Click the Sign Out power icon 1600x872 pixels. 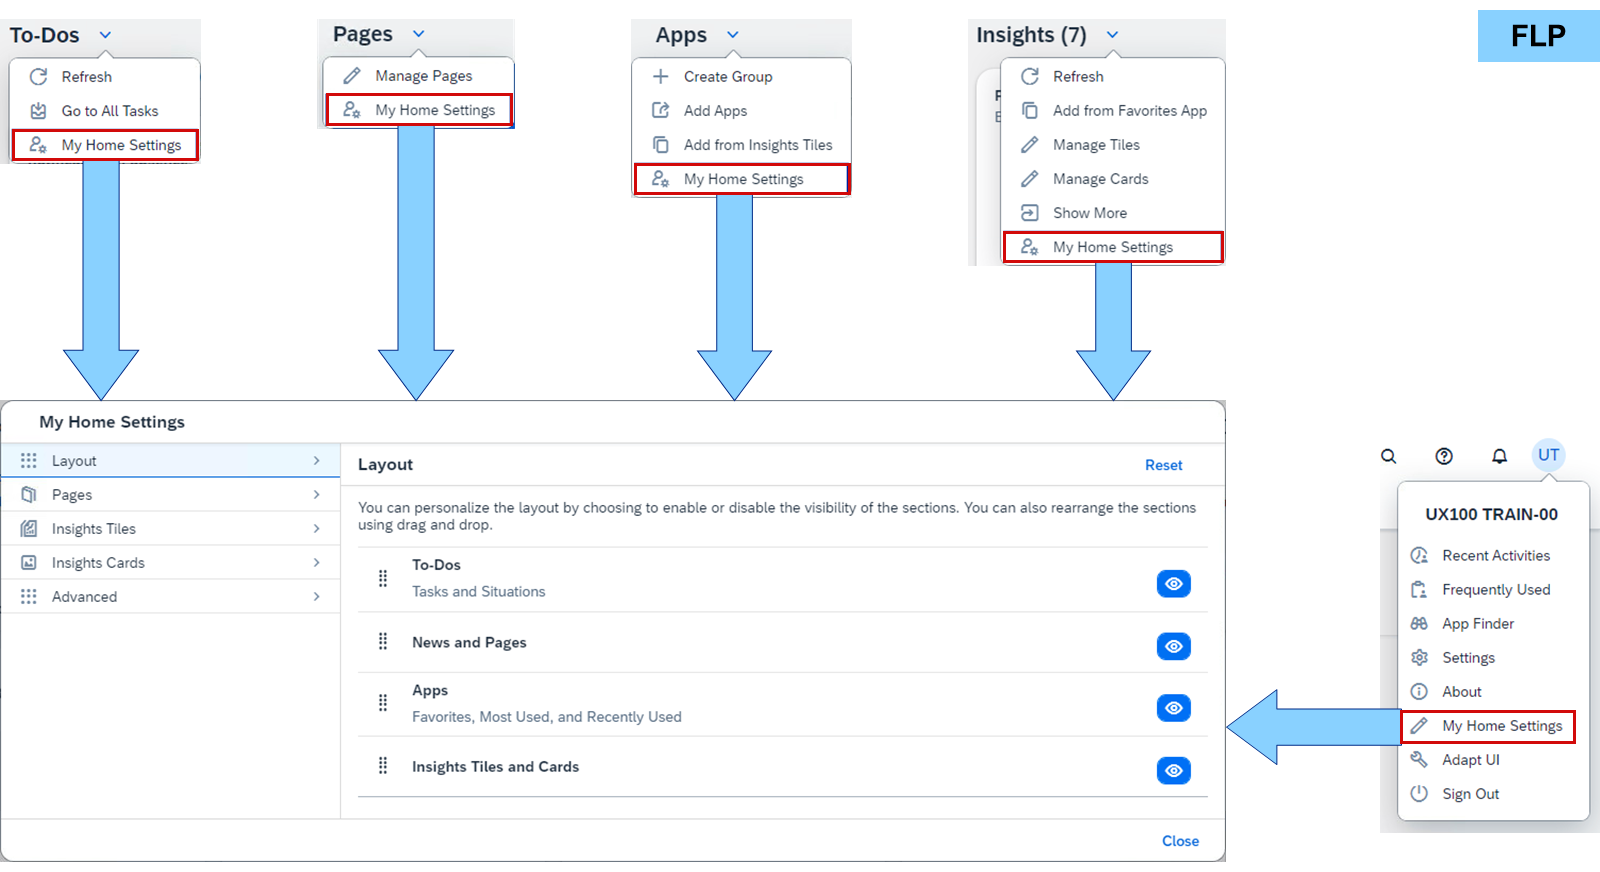[x=1419, y=793]
